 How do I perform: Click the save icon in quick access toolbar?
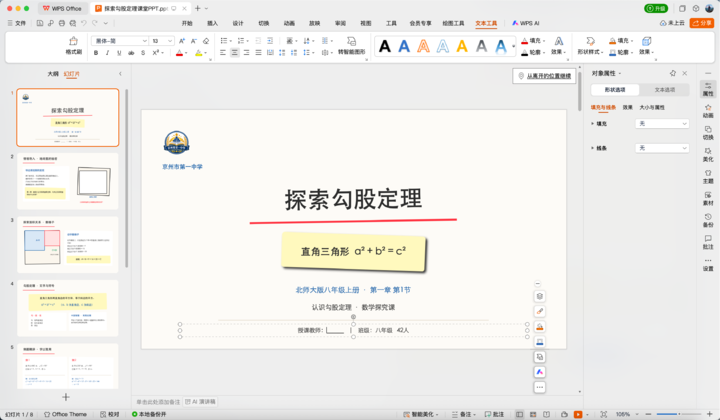click(x=40, y=22)
